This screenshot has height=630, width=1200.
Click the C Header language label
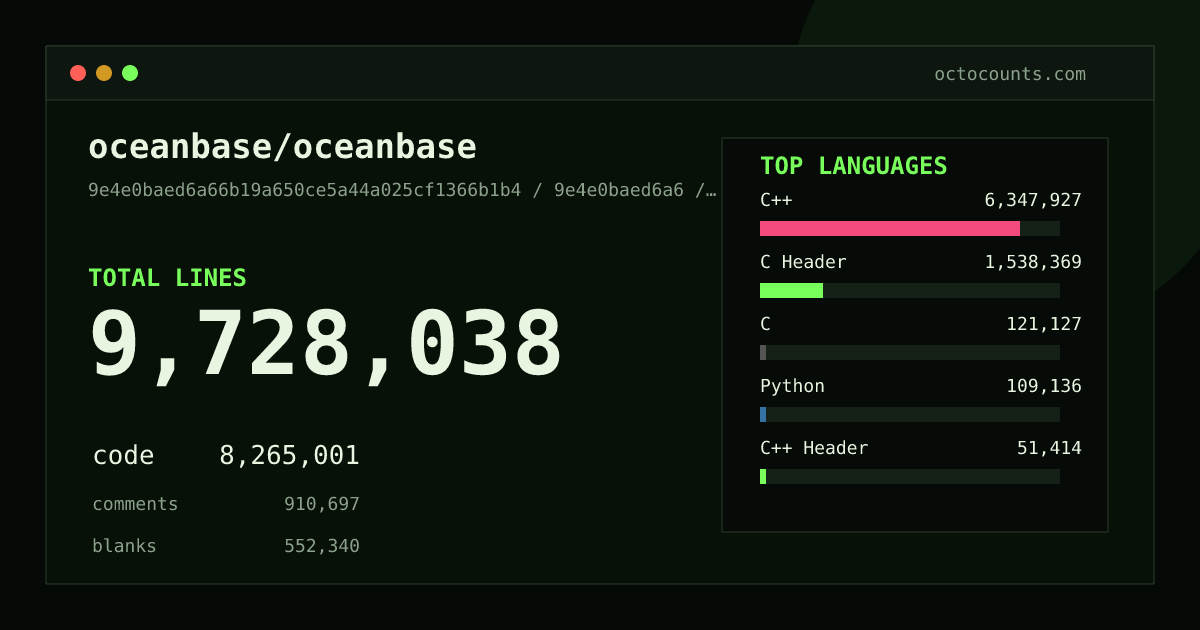pos(803,262)
